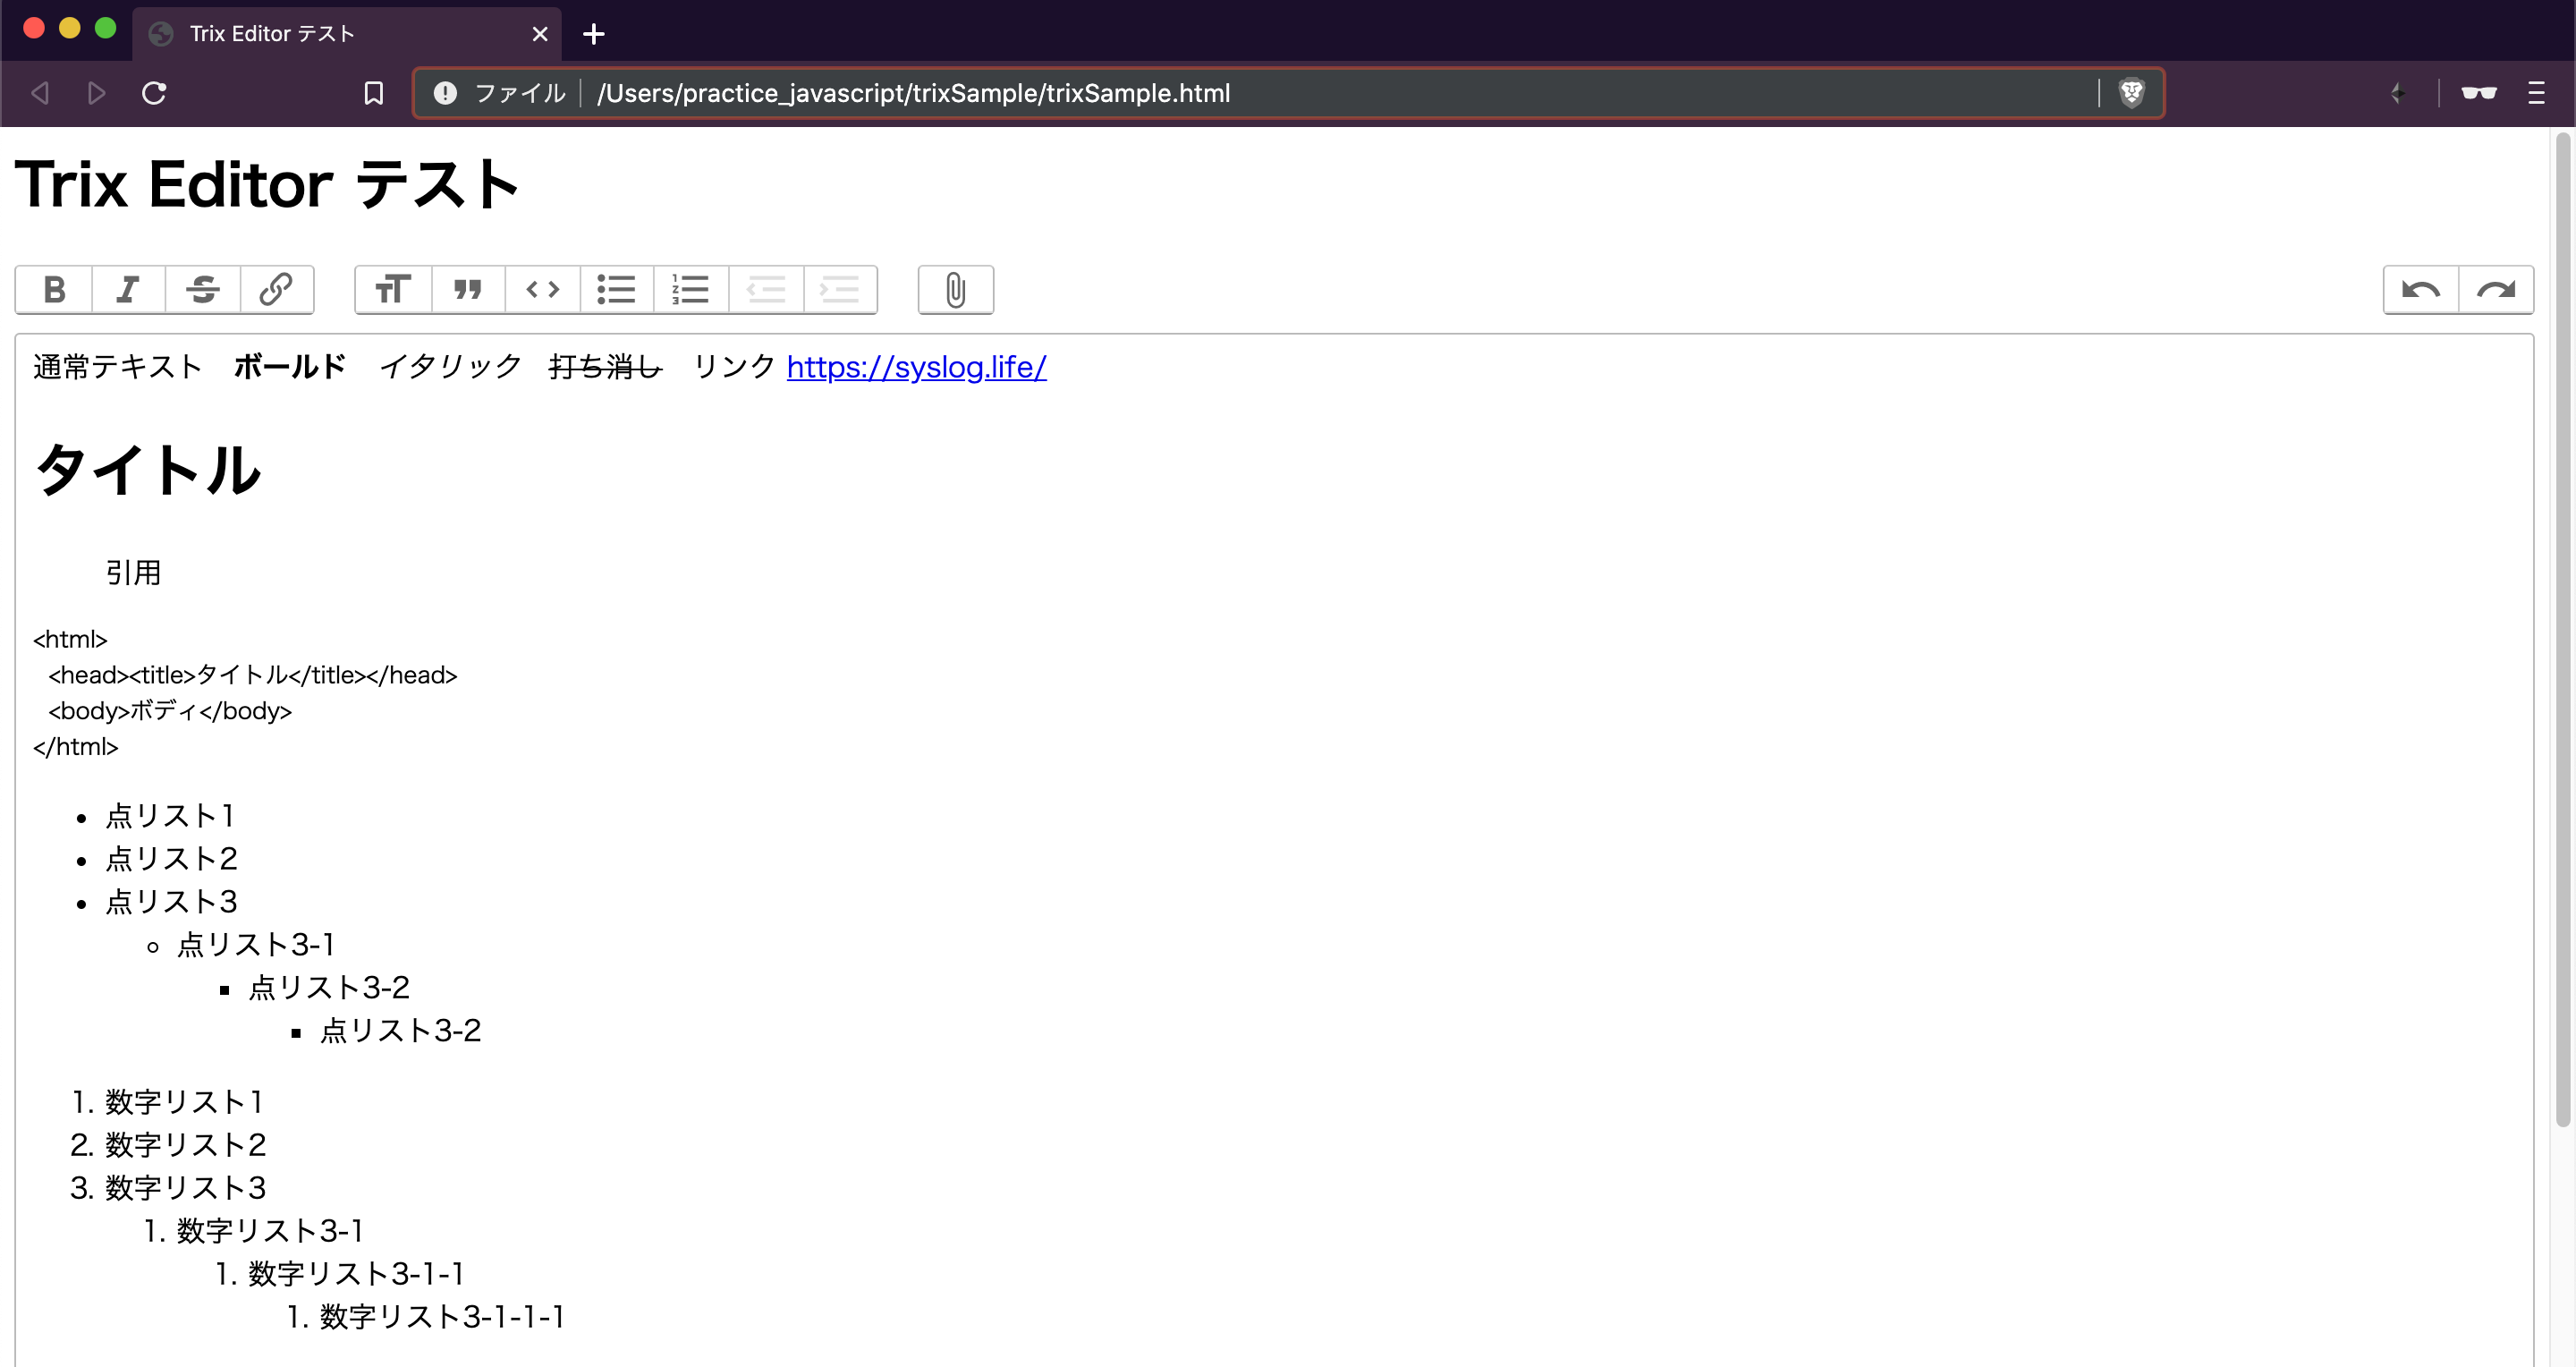Click the <body>ボディ</body> code line

170,711
